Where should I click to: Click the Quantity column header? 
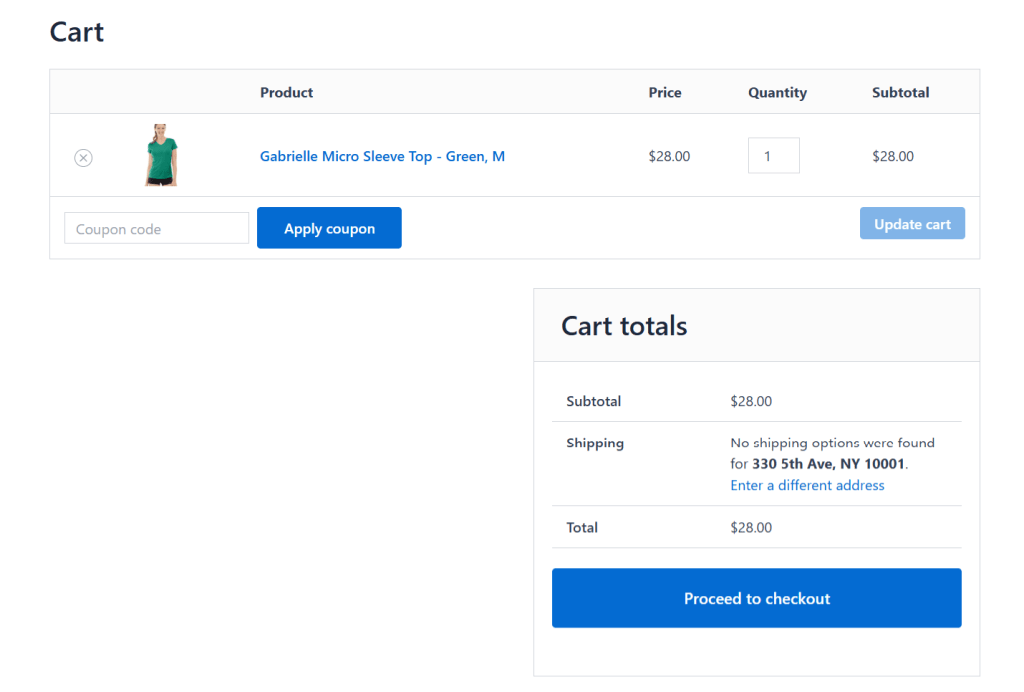pyautogui.click(x=777, y=92)
